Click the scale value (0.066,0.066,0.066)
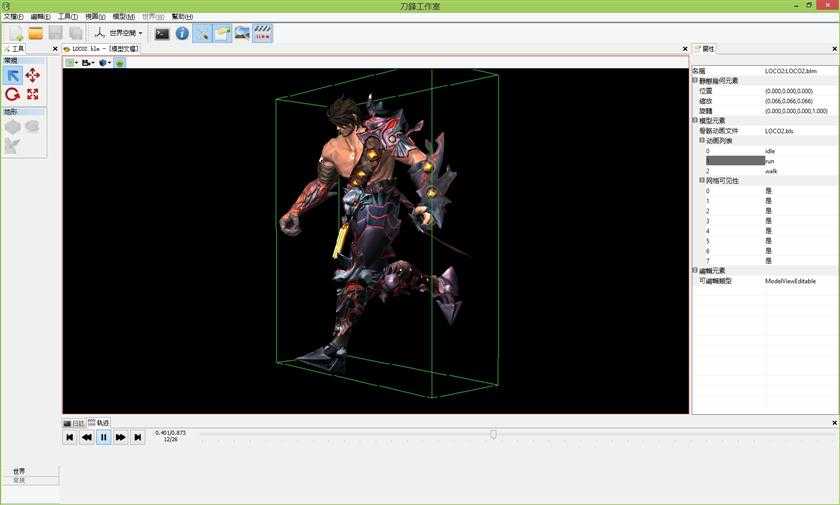The height and width of the screenshot is (505, 840). pos(789,101)
